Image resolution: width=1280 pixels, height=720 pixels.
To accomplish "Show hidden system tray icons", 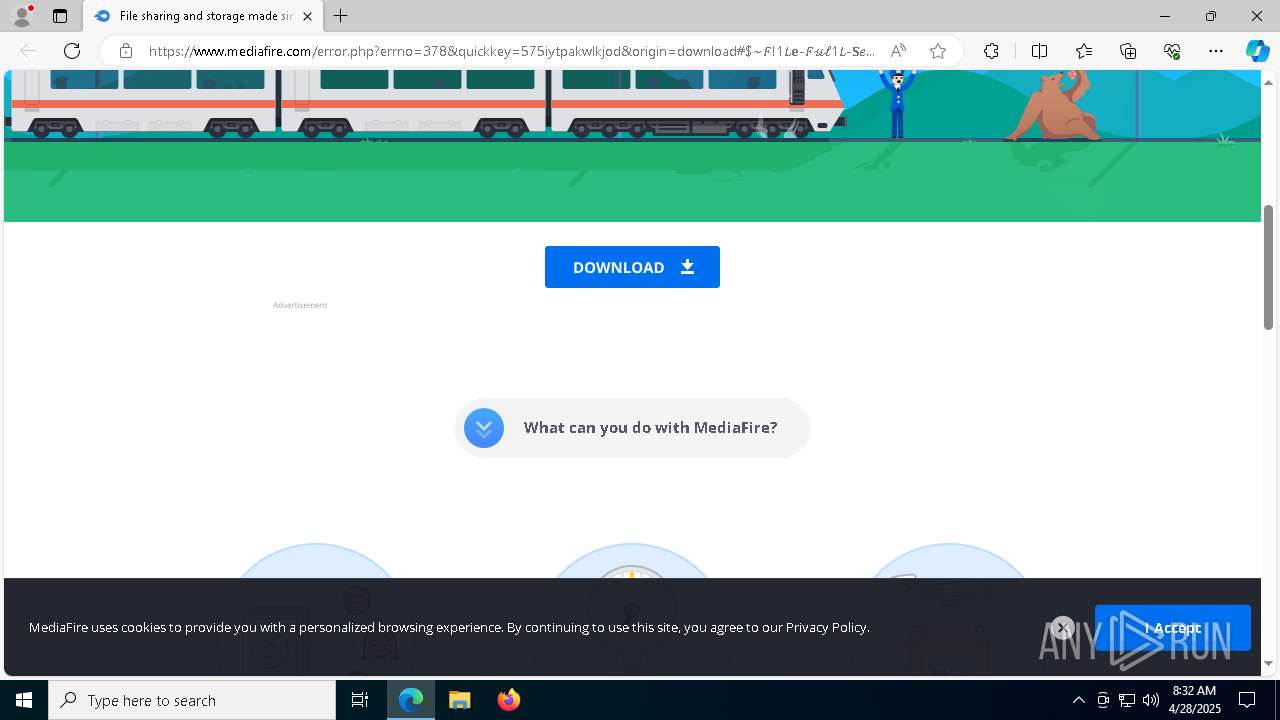I will [1078, 700].
